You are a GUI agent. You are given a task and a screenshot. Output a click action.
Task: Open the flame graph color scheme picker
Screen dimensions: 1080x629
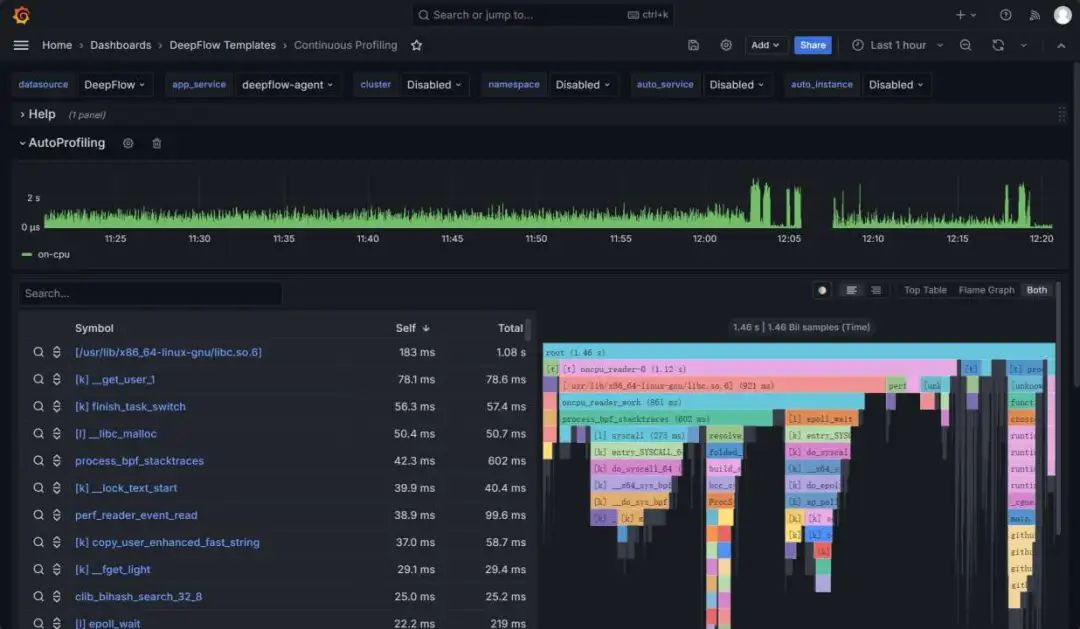(x=822, y=290)
